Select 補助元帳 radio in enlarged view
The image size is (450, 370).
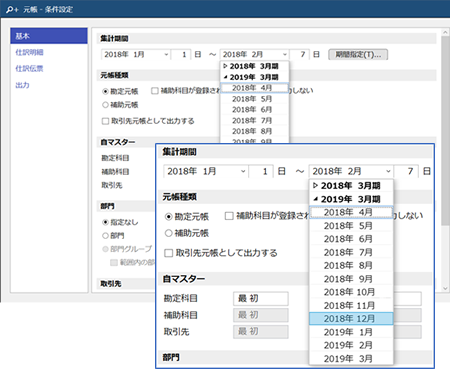pos(169,233)
